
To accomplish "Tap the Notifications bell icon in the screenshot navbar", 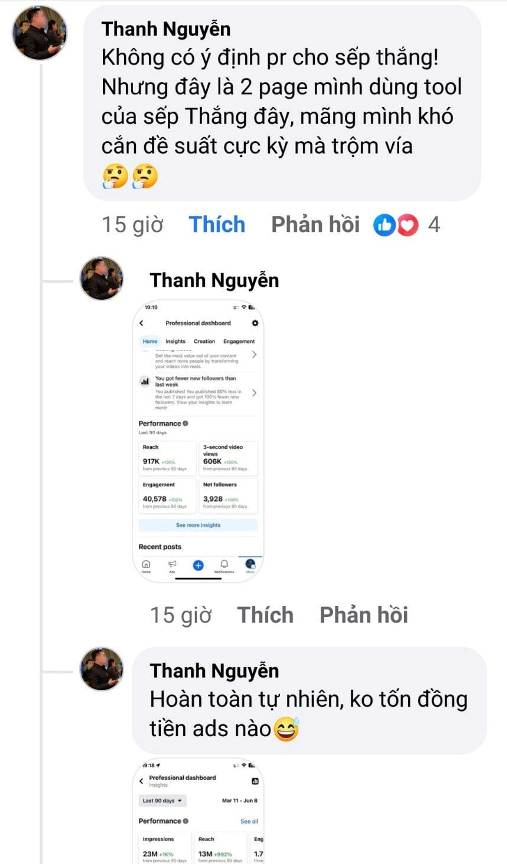I will coord(224,565).
